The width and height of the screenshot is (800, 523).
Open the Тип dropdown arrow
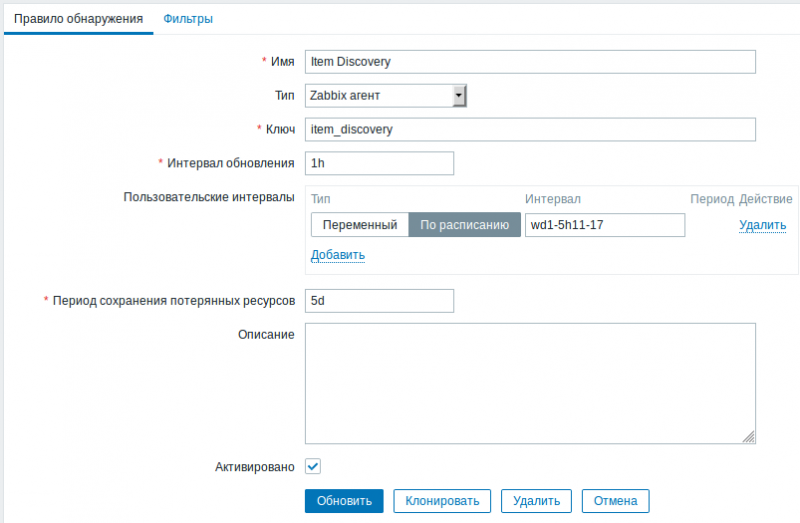tap(460, 96)
